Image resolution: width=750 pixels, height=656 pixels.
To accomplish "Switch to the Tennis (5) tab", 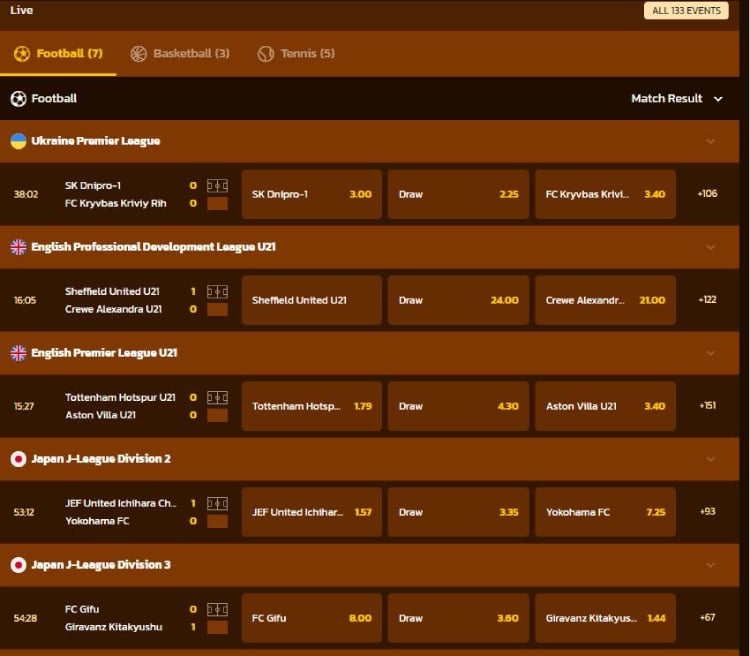I will [296, 54].
